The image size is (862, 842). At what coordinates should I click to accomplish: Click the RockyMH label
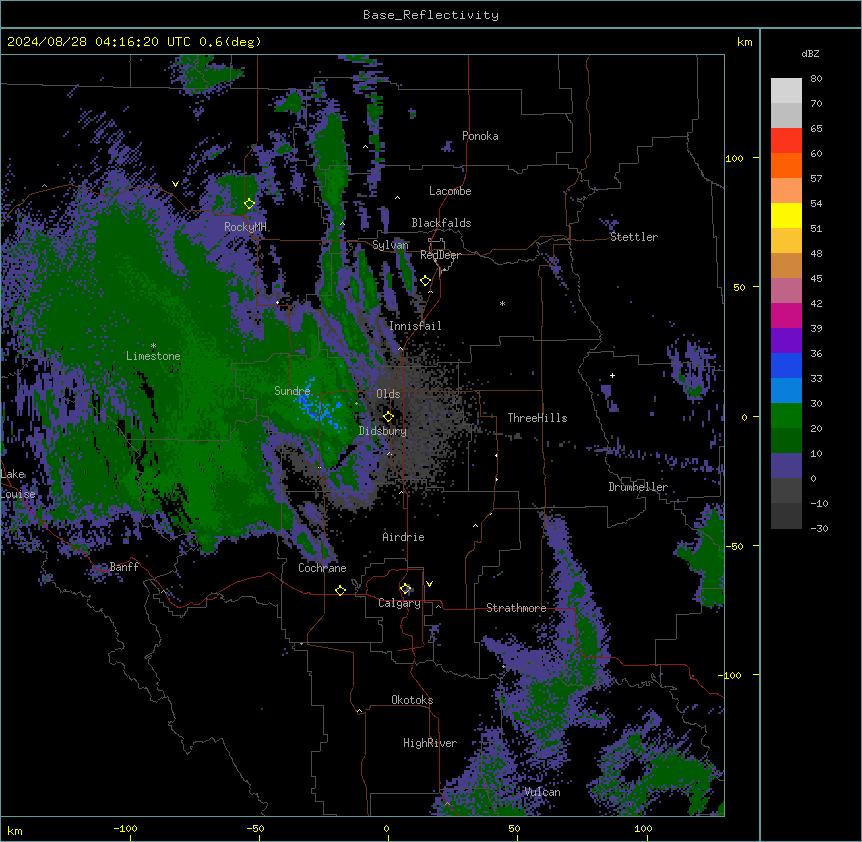[x=245, y=227]
